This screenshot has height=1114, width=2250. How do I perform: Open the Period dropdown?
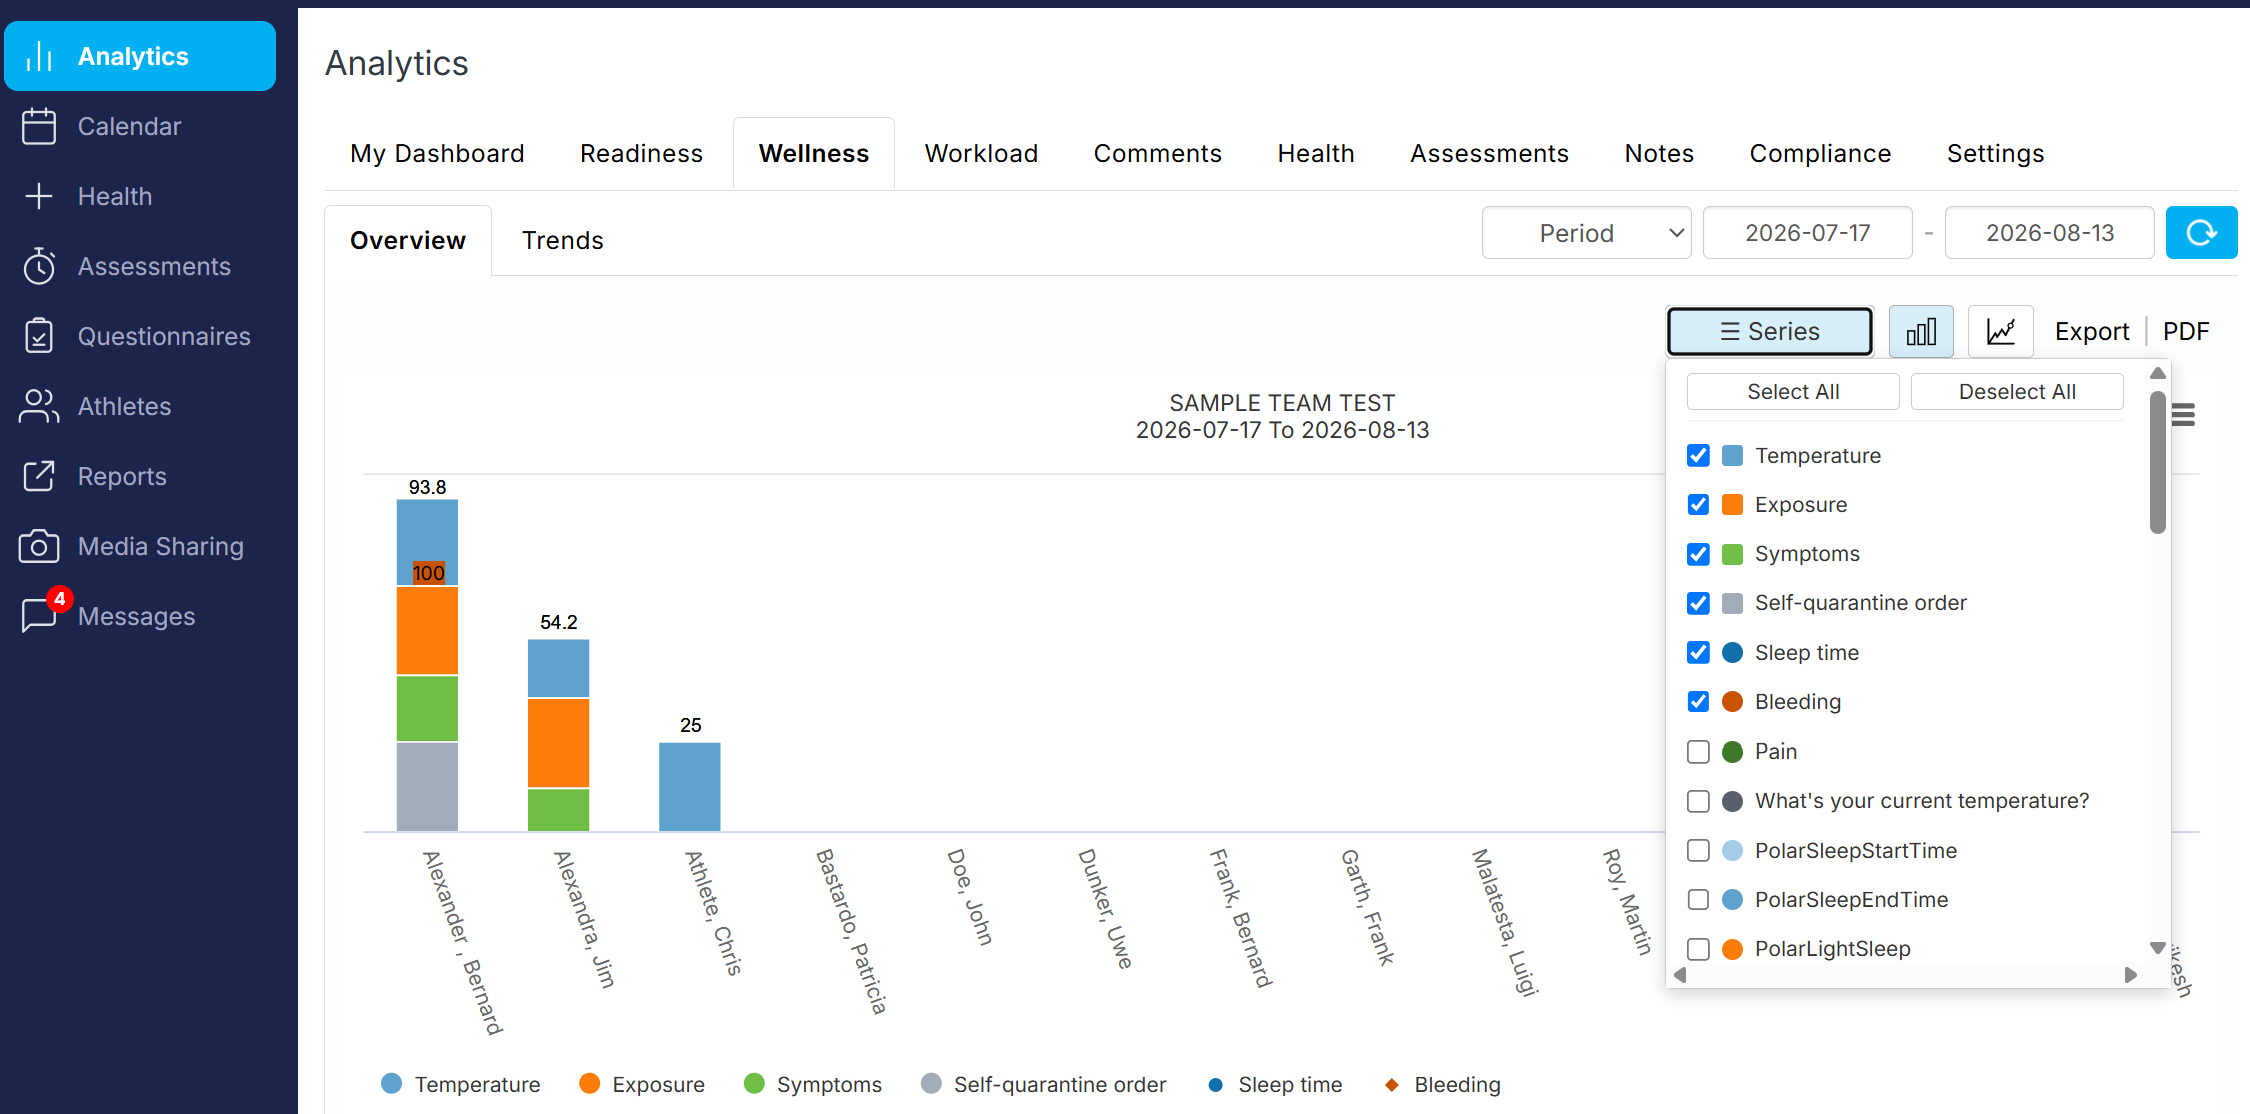[1586, 233]
